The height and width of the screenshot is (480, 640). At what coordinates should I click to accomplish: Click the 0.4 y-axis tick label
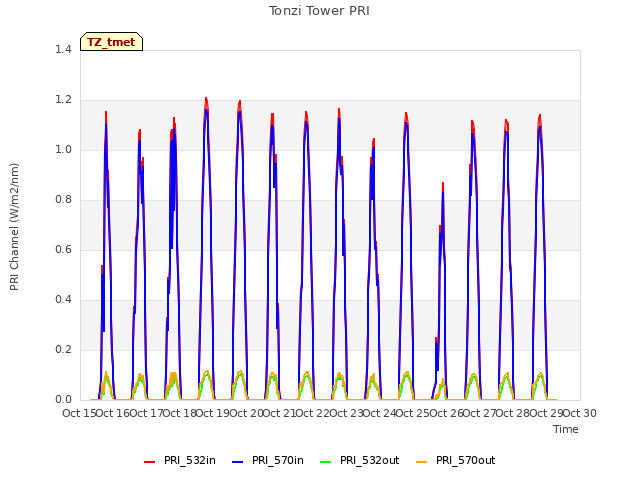[63, 300]
